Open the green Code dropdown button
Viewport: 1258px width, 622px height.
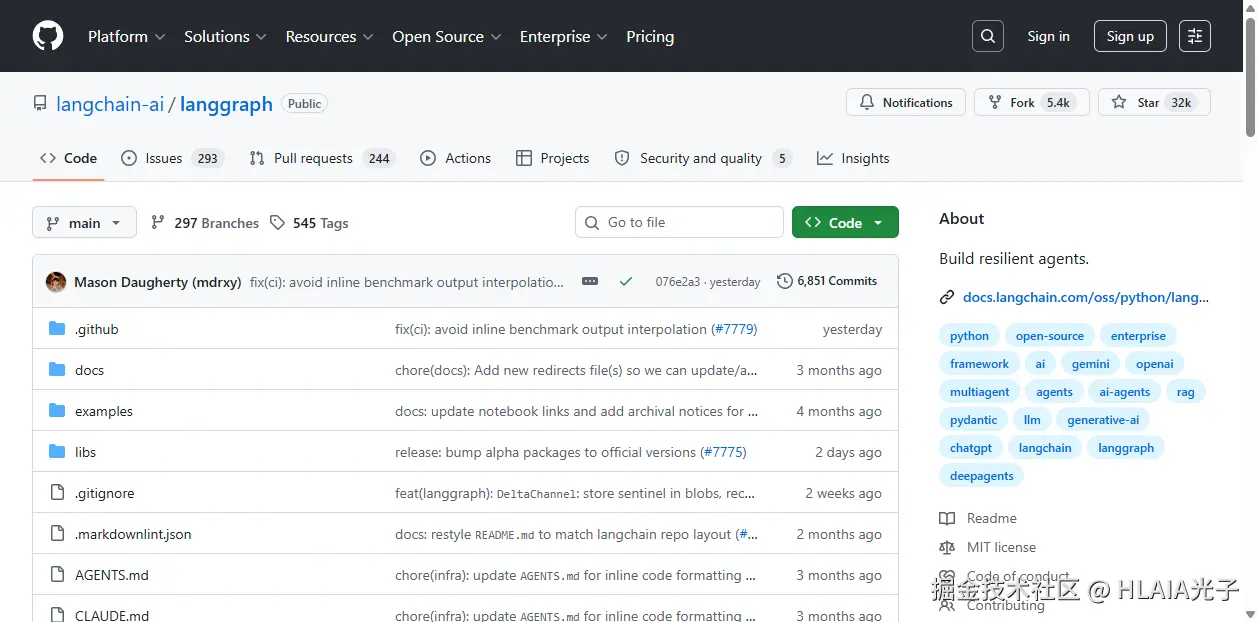[x=845, y=222]
